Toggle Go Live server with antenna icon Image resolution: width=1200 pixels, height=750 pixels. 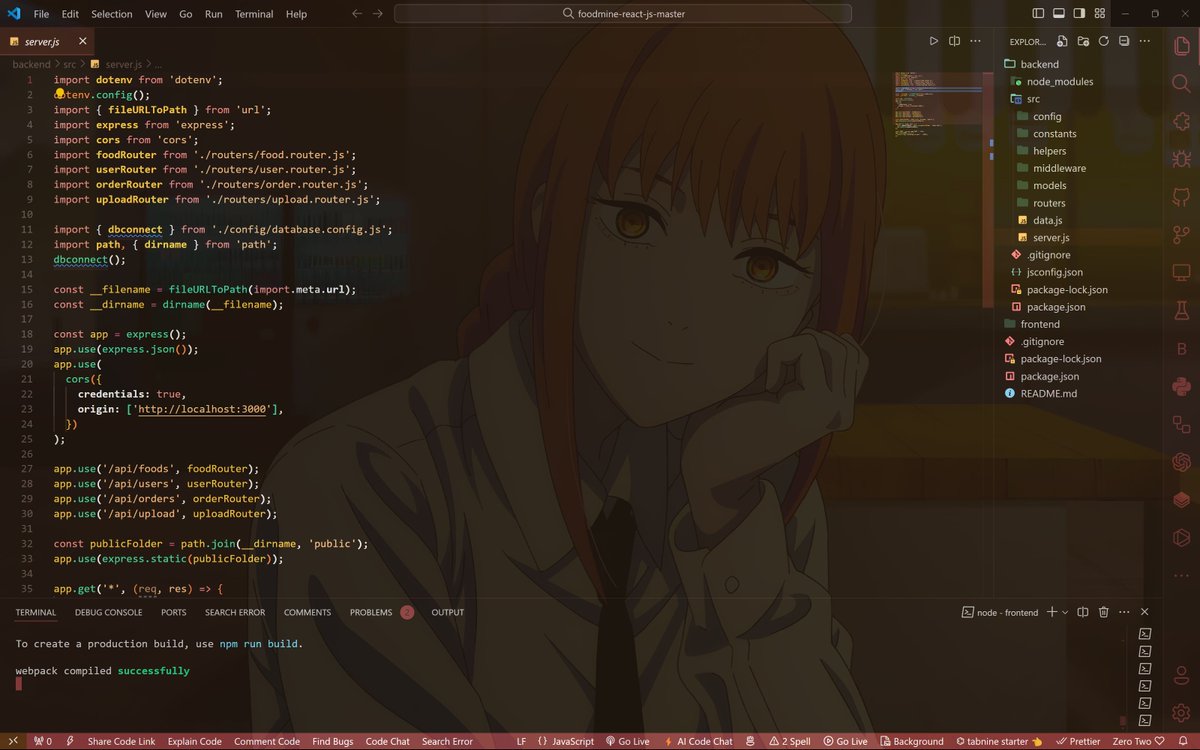pos(627,741)
